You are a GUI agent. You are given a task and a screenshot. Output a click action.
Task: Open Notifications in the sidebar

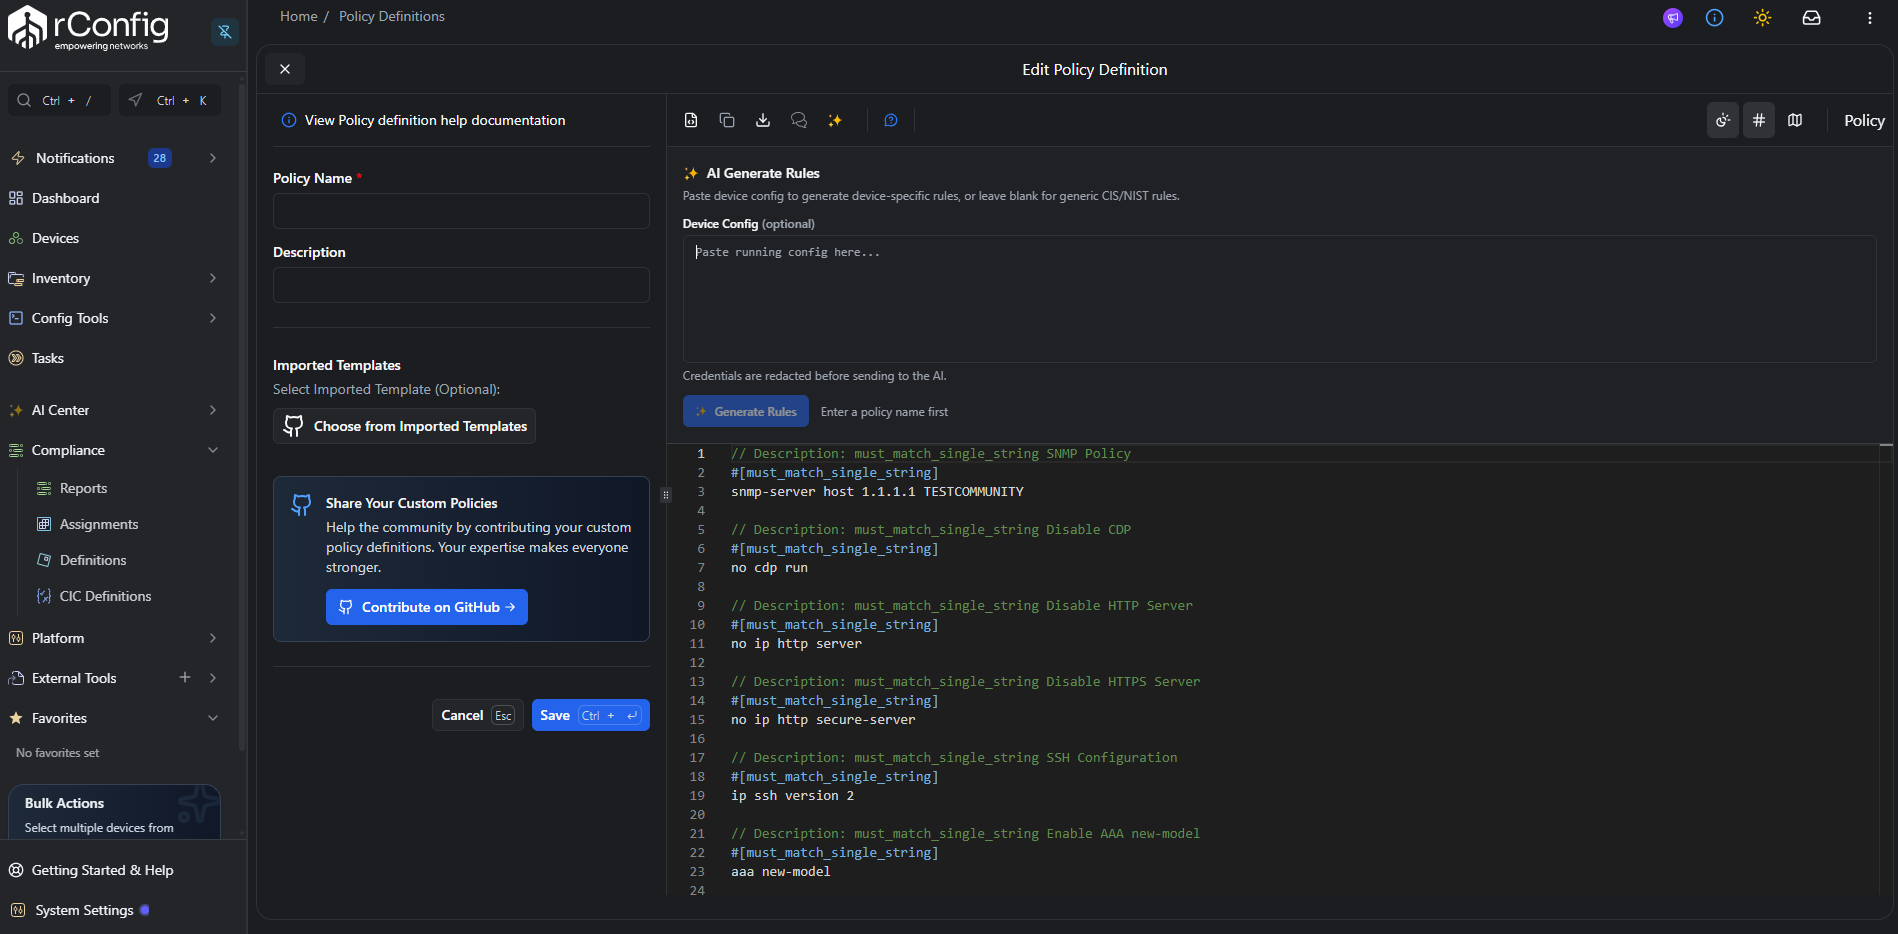pos(75,158)
